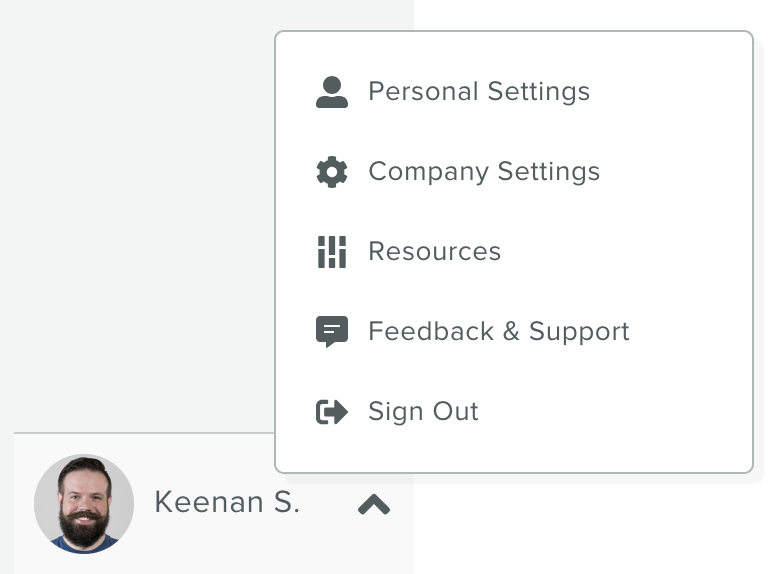This screenshot has height=574, width=772.
Task: Open Personal Settings from the menu
Action: coord(514,92)
